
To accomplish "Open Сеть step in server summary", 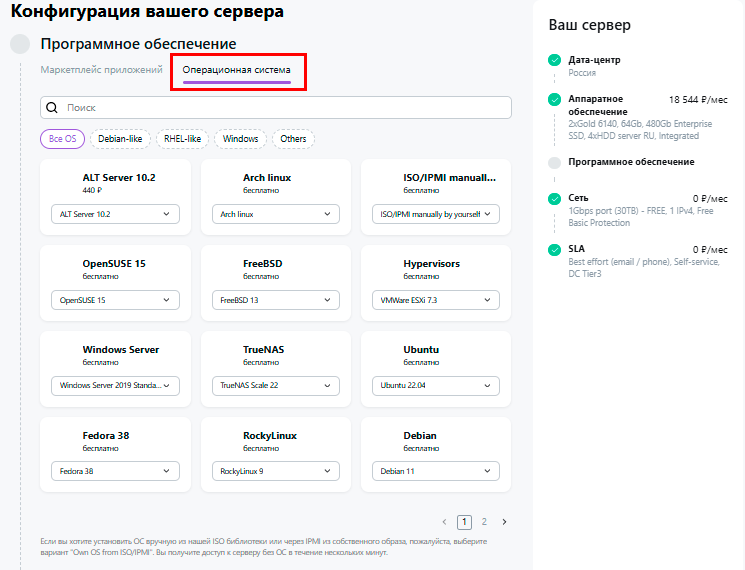I will click(x=578, y=198).
